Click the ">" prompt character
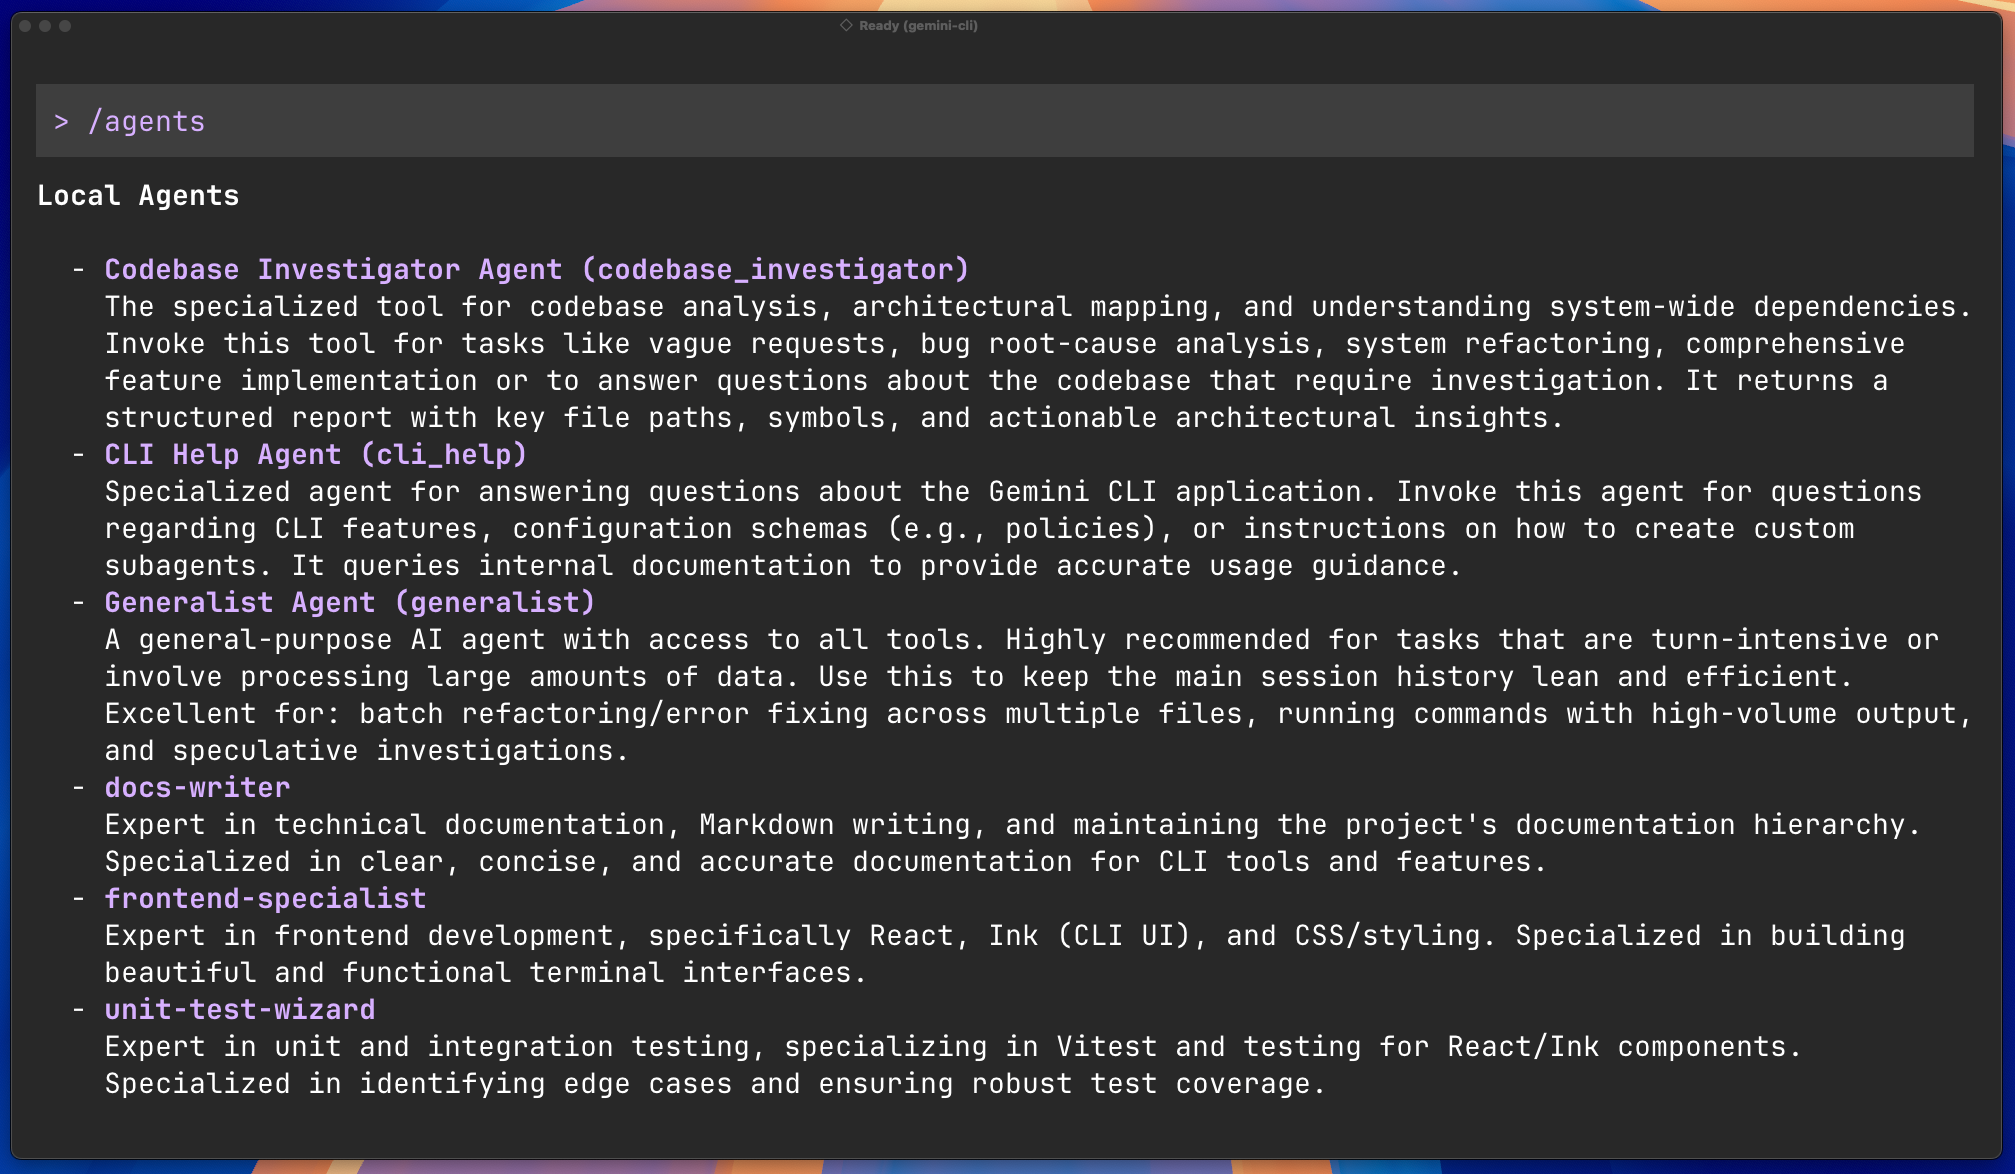The height and width of the screenshot is (1174, 2015). tap(62, 121)
